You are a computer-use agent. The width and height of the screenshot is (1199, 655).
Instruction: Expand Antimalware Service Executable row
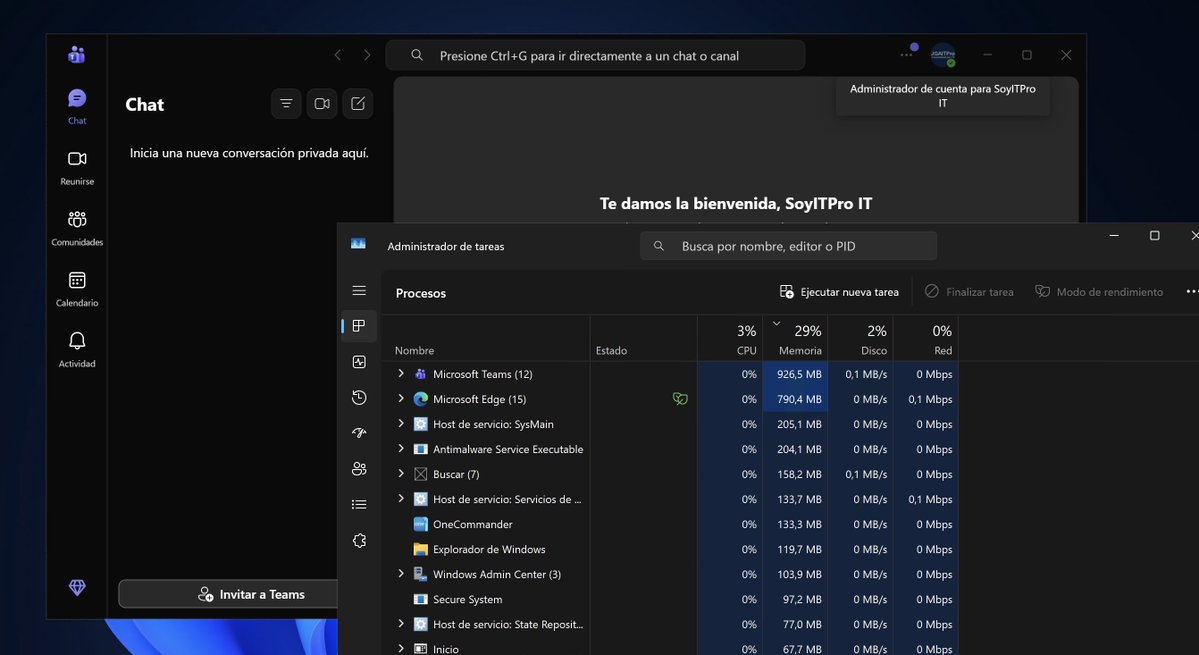pos(401,449)
